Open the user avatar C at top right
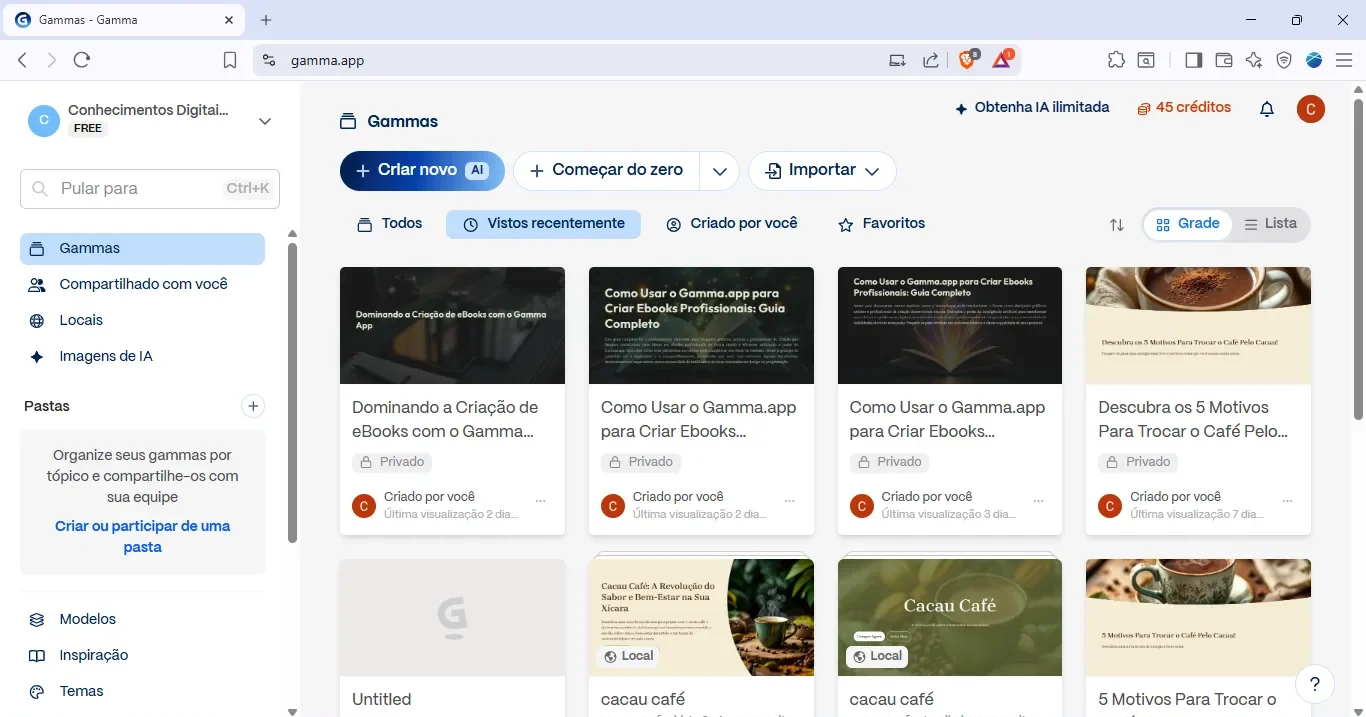1366x717 pixels. click(x=1311, y=109)
